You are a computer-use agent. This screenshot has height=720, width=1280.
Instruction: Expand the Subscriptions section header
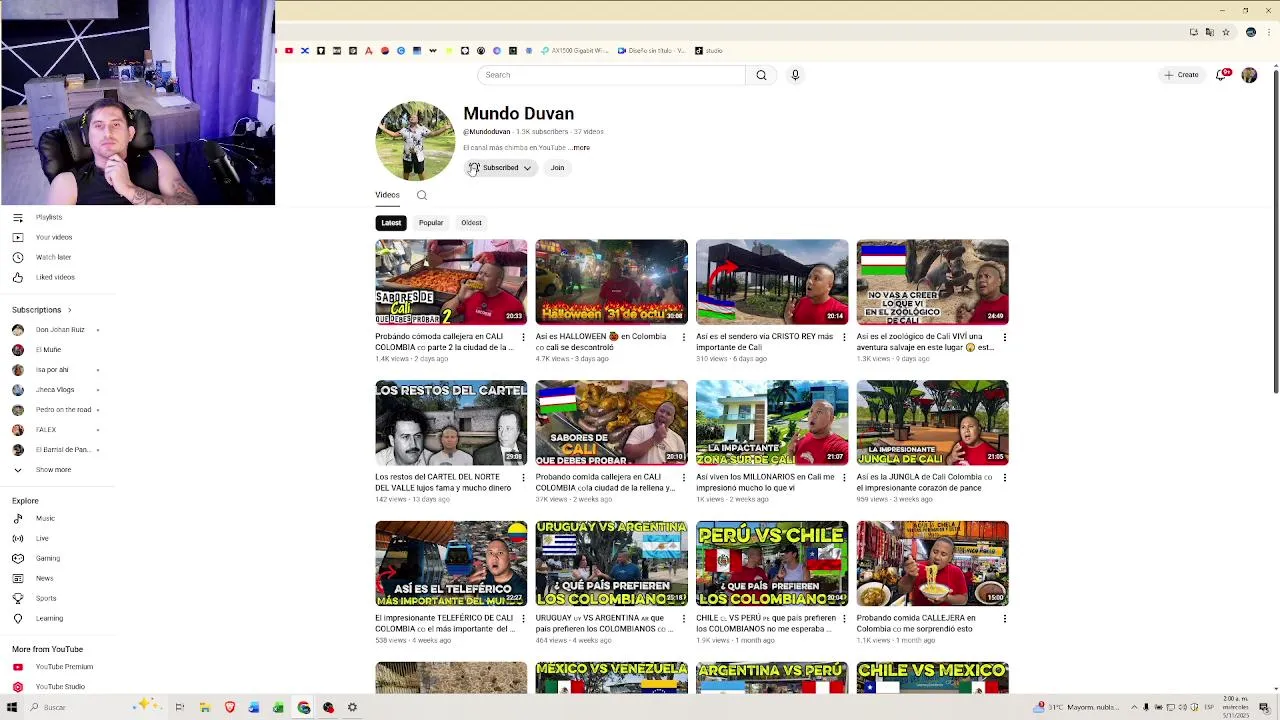click(x=42, y=310)
